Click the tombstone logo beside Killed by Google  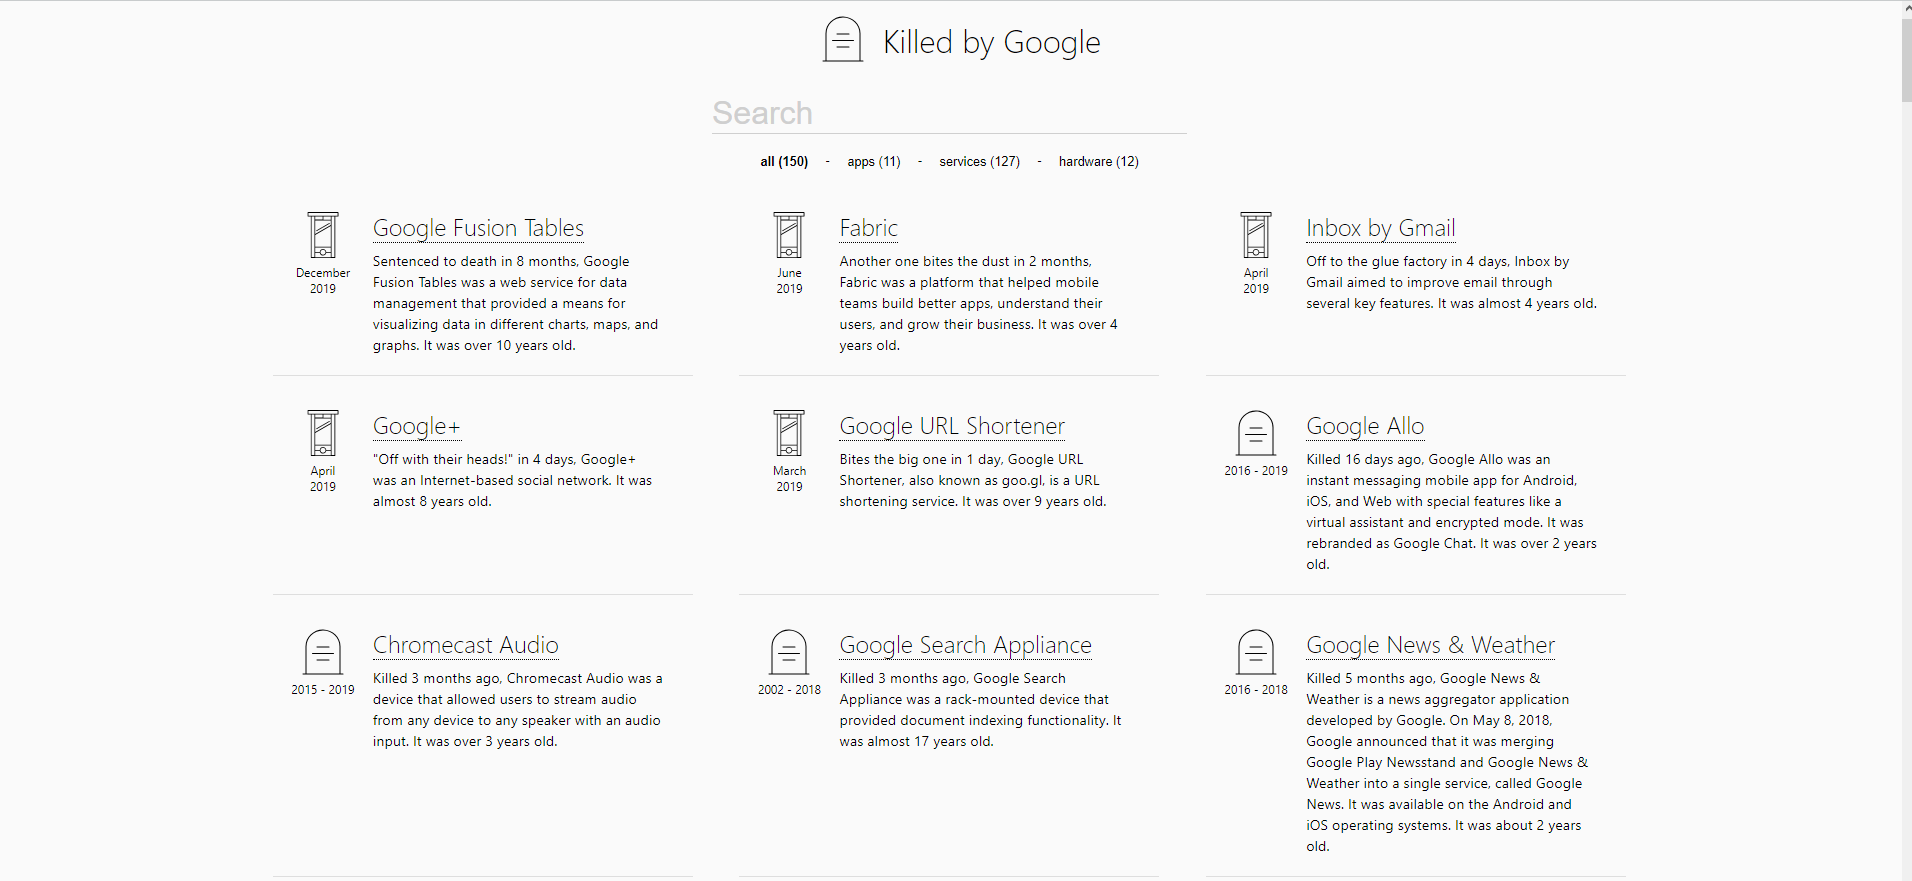pos(843,40)
